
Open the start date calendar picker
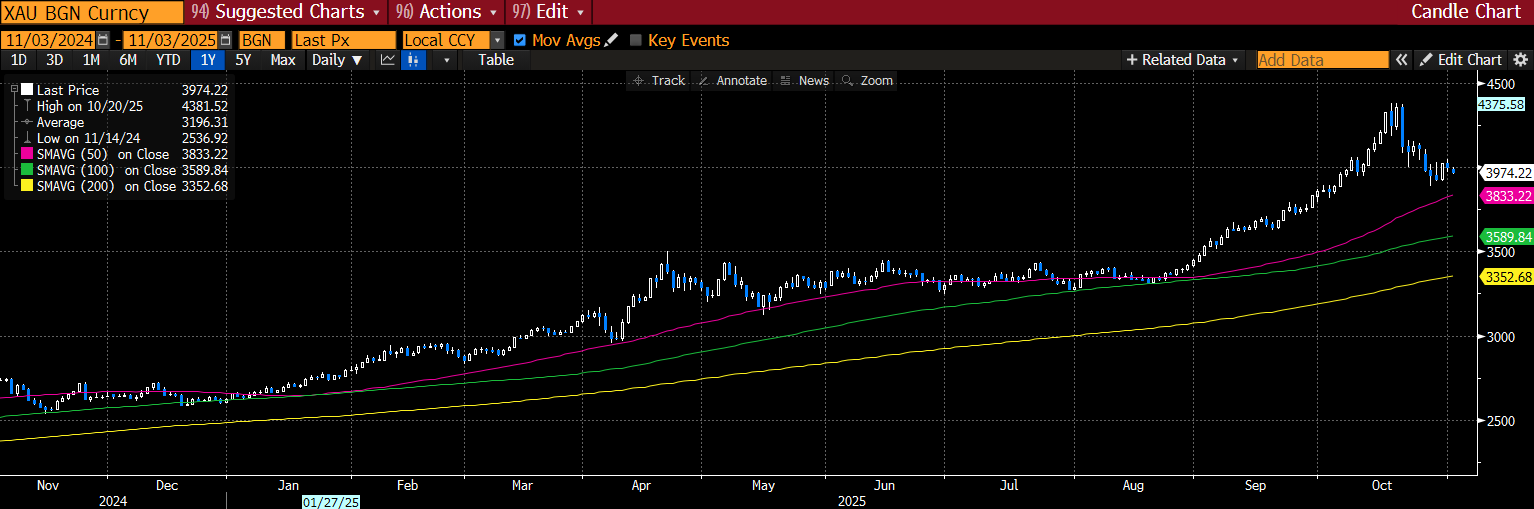pos(103,40)
